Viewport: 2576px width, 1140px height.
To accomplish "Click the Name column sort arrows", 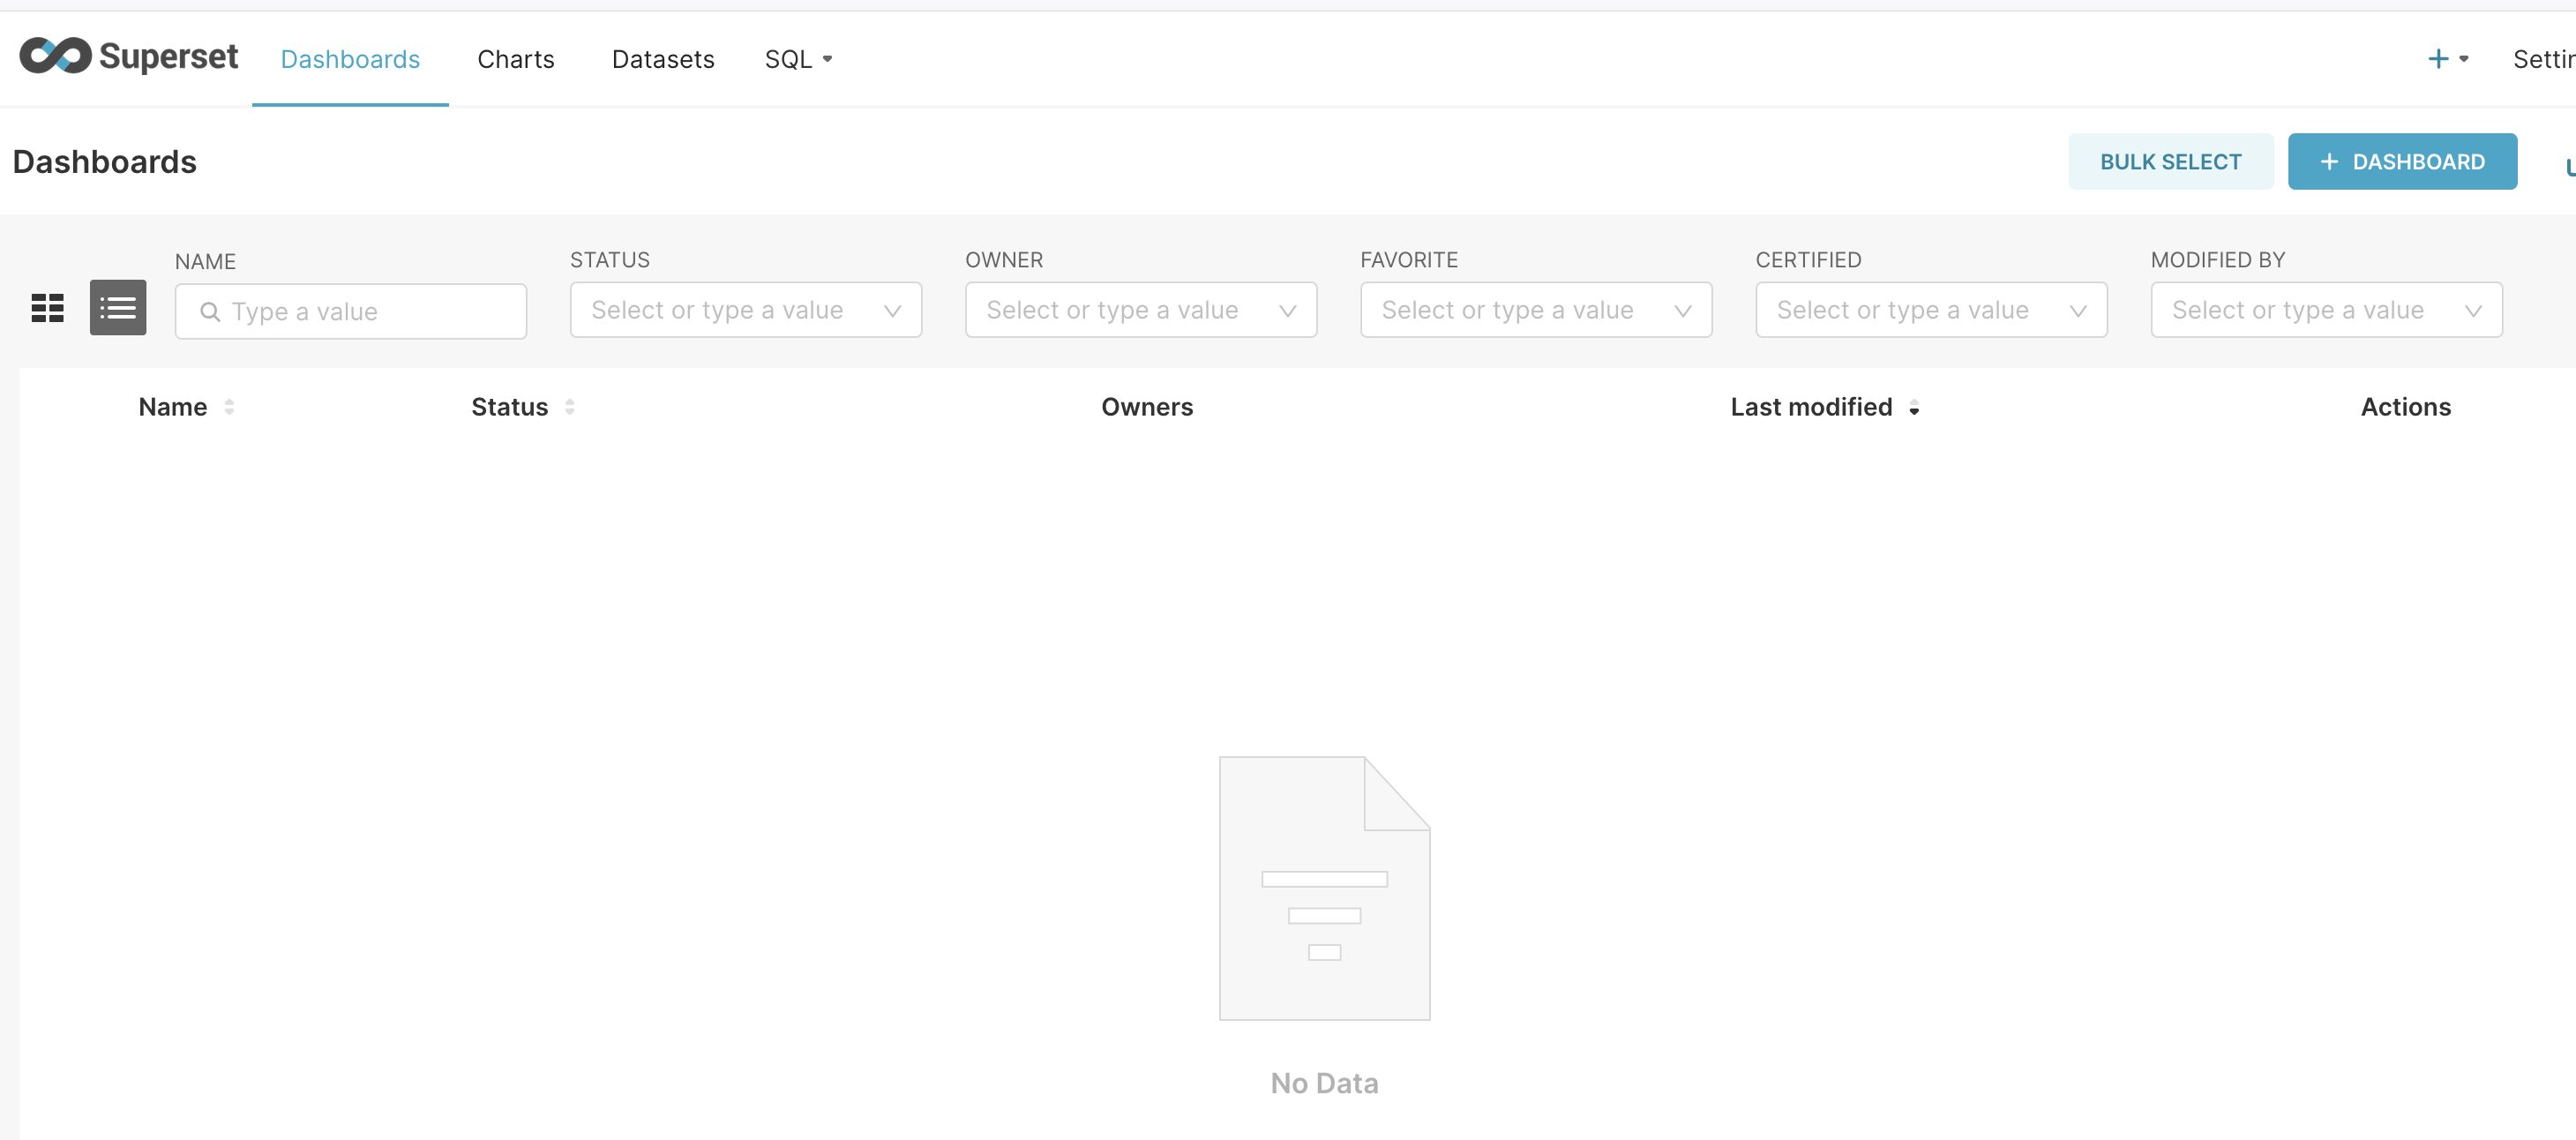I will (229, 407).
